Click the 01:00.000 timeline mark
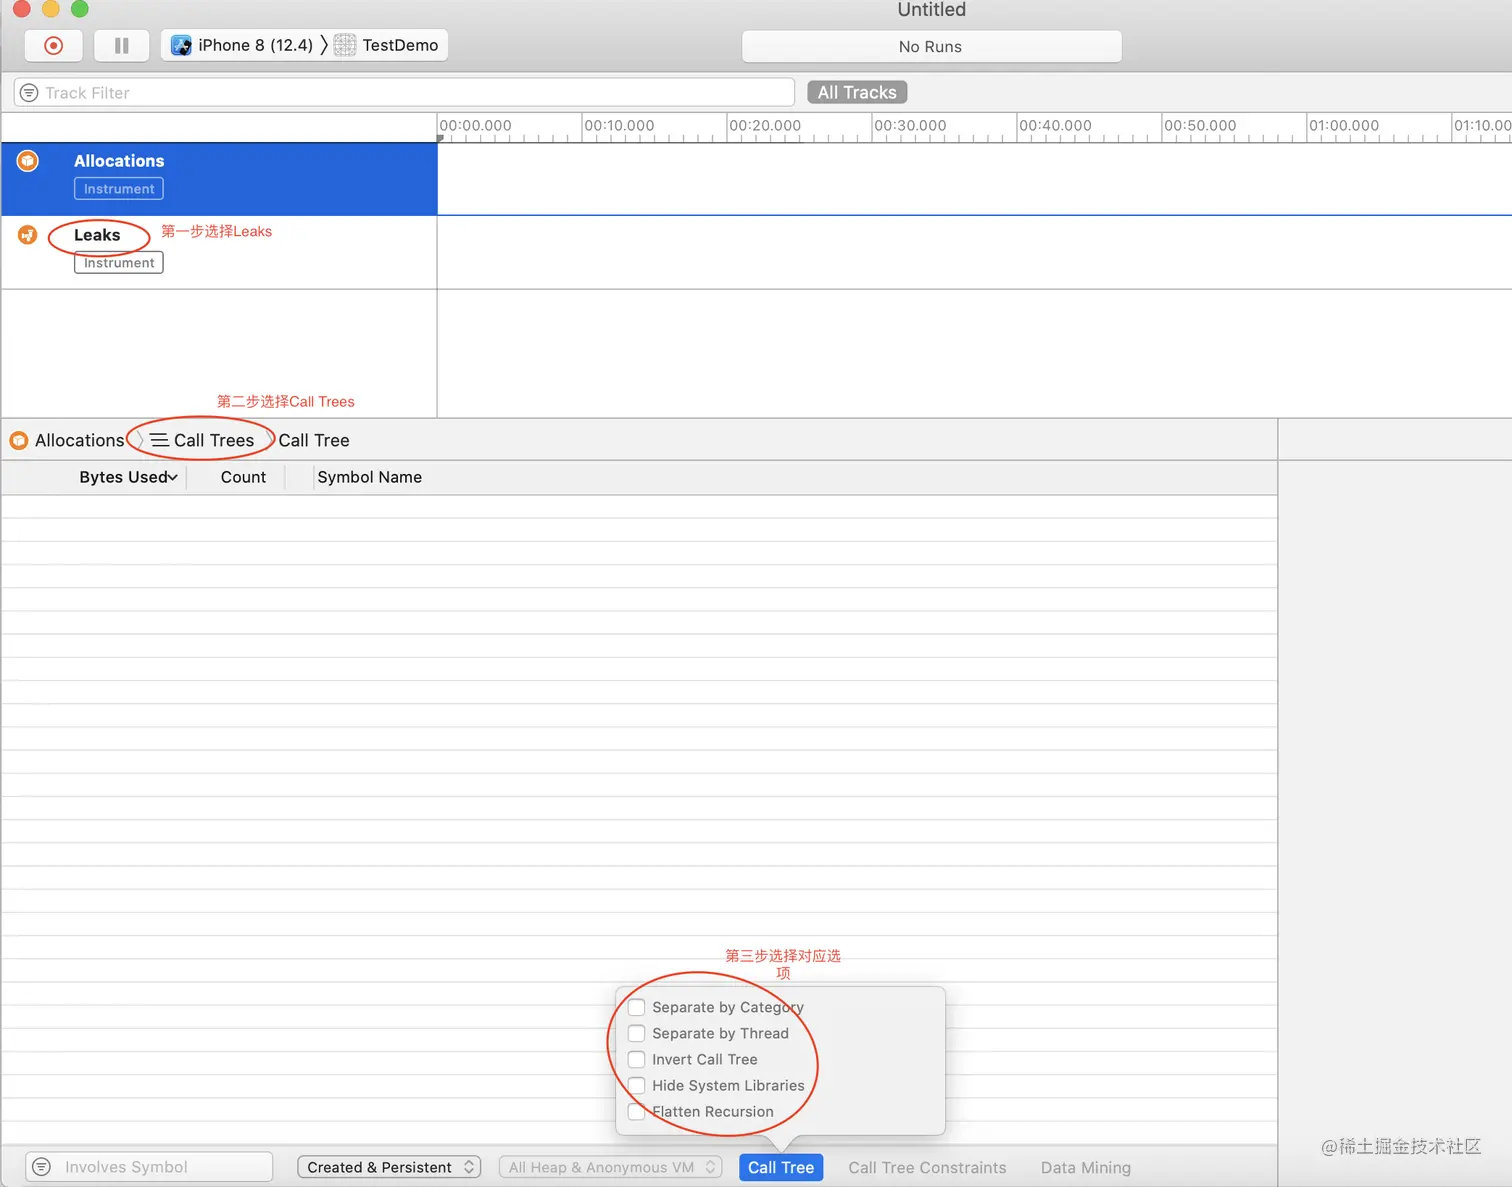This screenshot has height=1187, width=1512. (1344, 125)
